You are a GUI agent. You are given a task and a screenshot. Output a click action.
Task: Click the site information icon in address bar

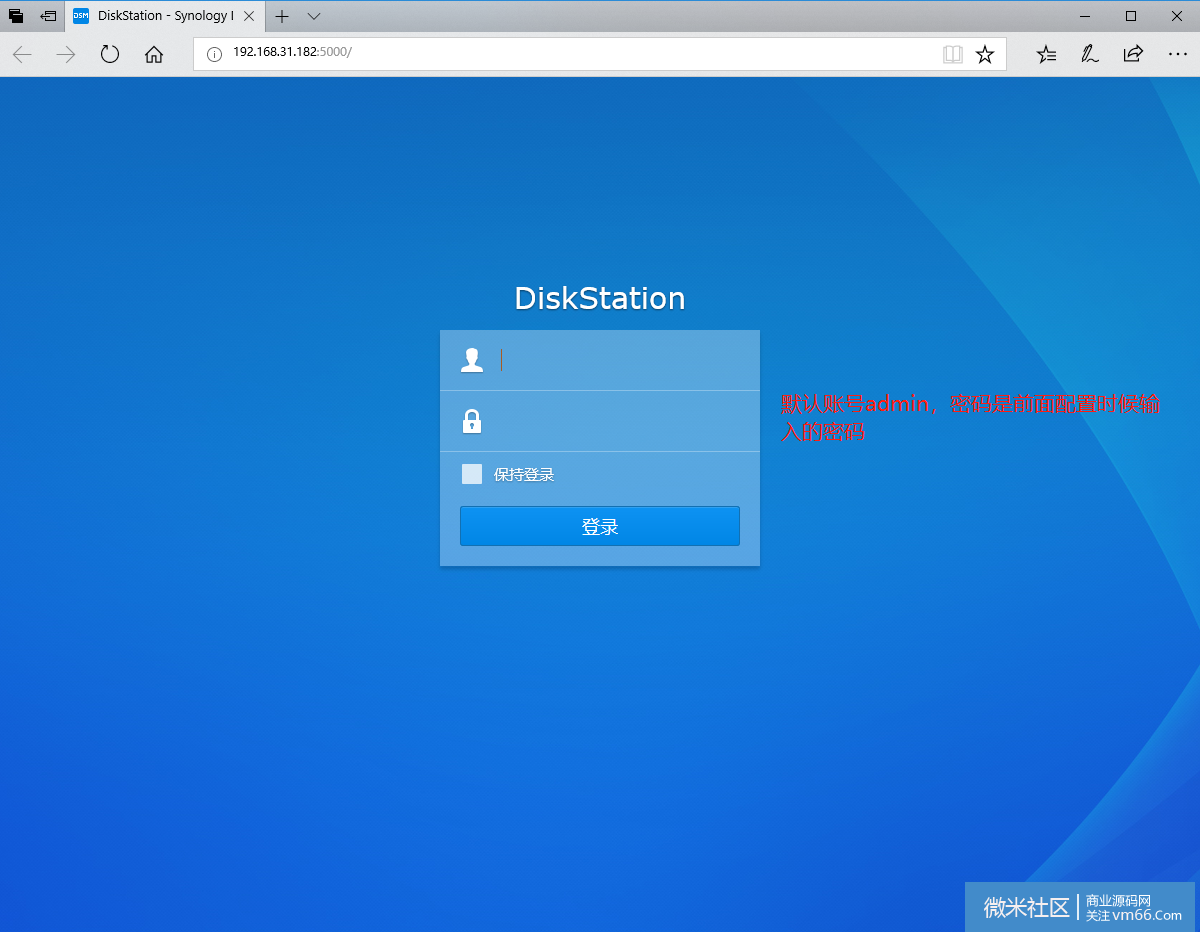click(x=214, y=54)
